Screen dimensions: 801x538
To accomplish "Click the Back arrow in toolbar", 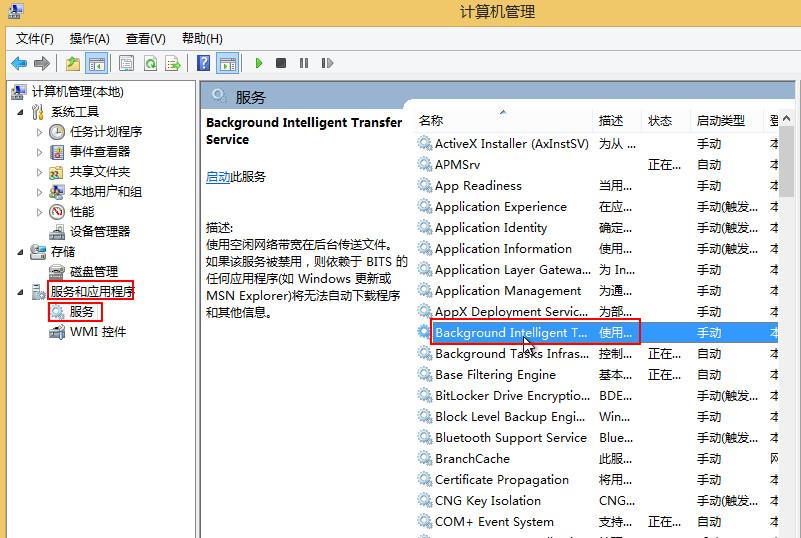I will (x=19, y=63).
